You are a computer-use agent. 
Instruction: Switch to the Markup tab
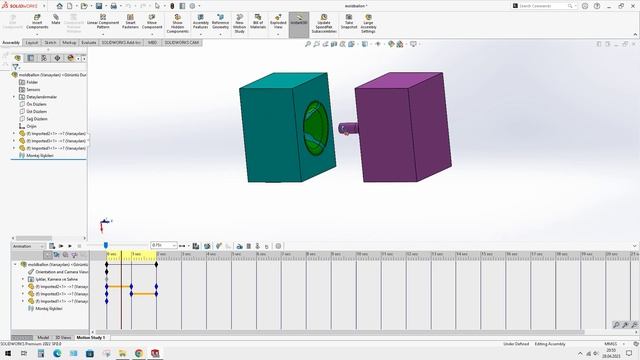click(69, 42)
